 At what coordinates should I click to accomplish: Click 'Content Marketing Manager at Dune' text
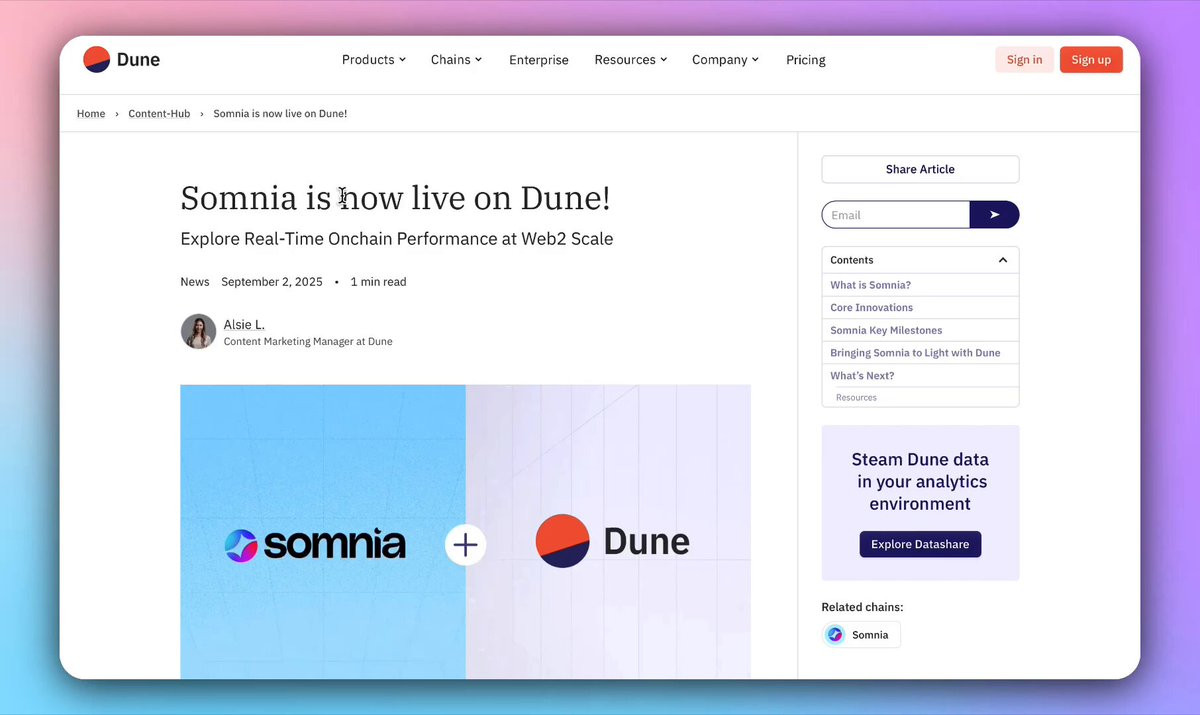point(308,342)
